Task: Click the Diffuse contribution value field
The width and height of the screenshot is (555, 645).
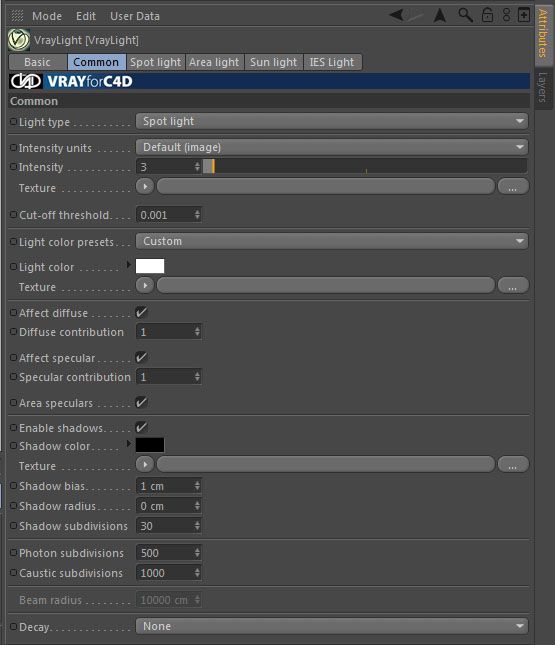Action: [165, 332]
